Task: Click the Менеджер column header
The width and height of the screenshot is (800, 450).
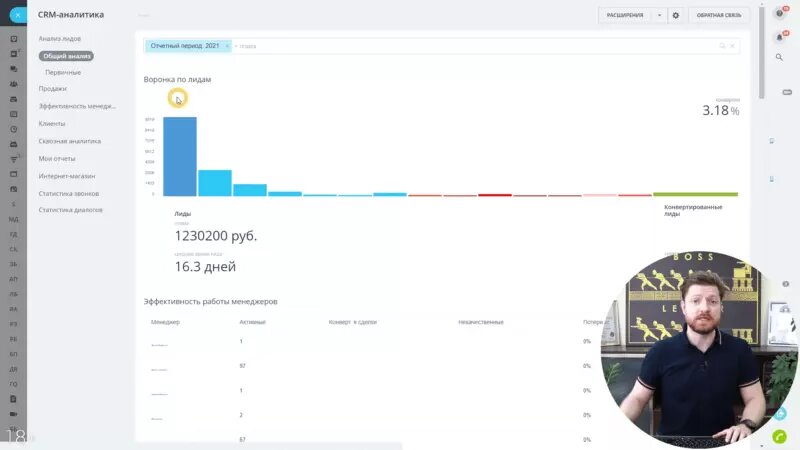Action: click(x=165, y=322)
